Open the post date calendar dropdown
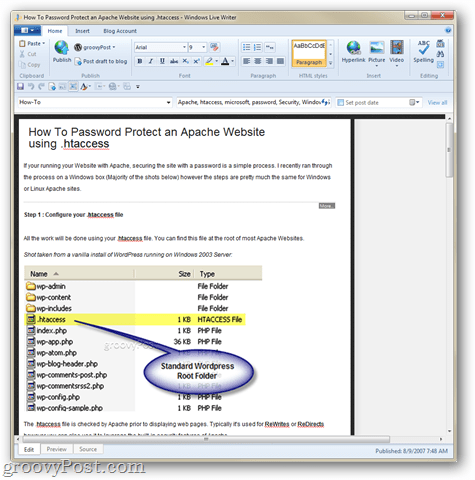475x480 pixels. [x=414, y=102]
